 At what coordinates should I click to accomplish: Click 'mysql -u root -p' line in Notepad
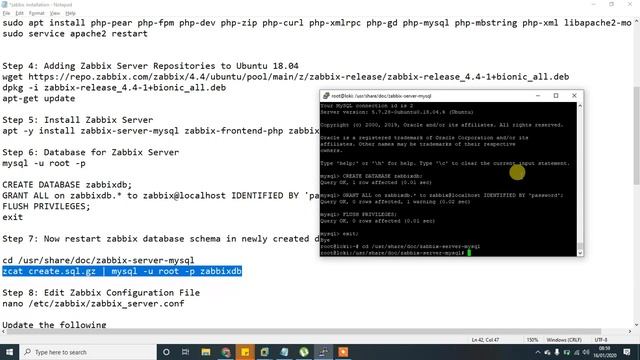coord(44,163)
